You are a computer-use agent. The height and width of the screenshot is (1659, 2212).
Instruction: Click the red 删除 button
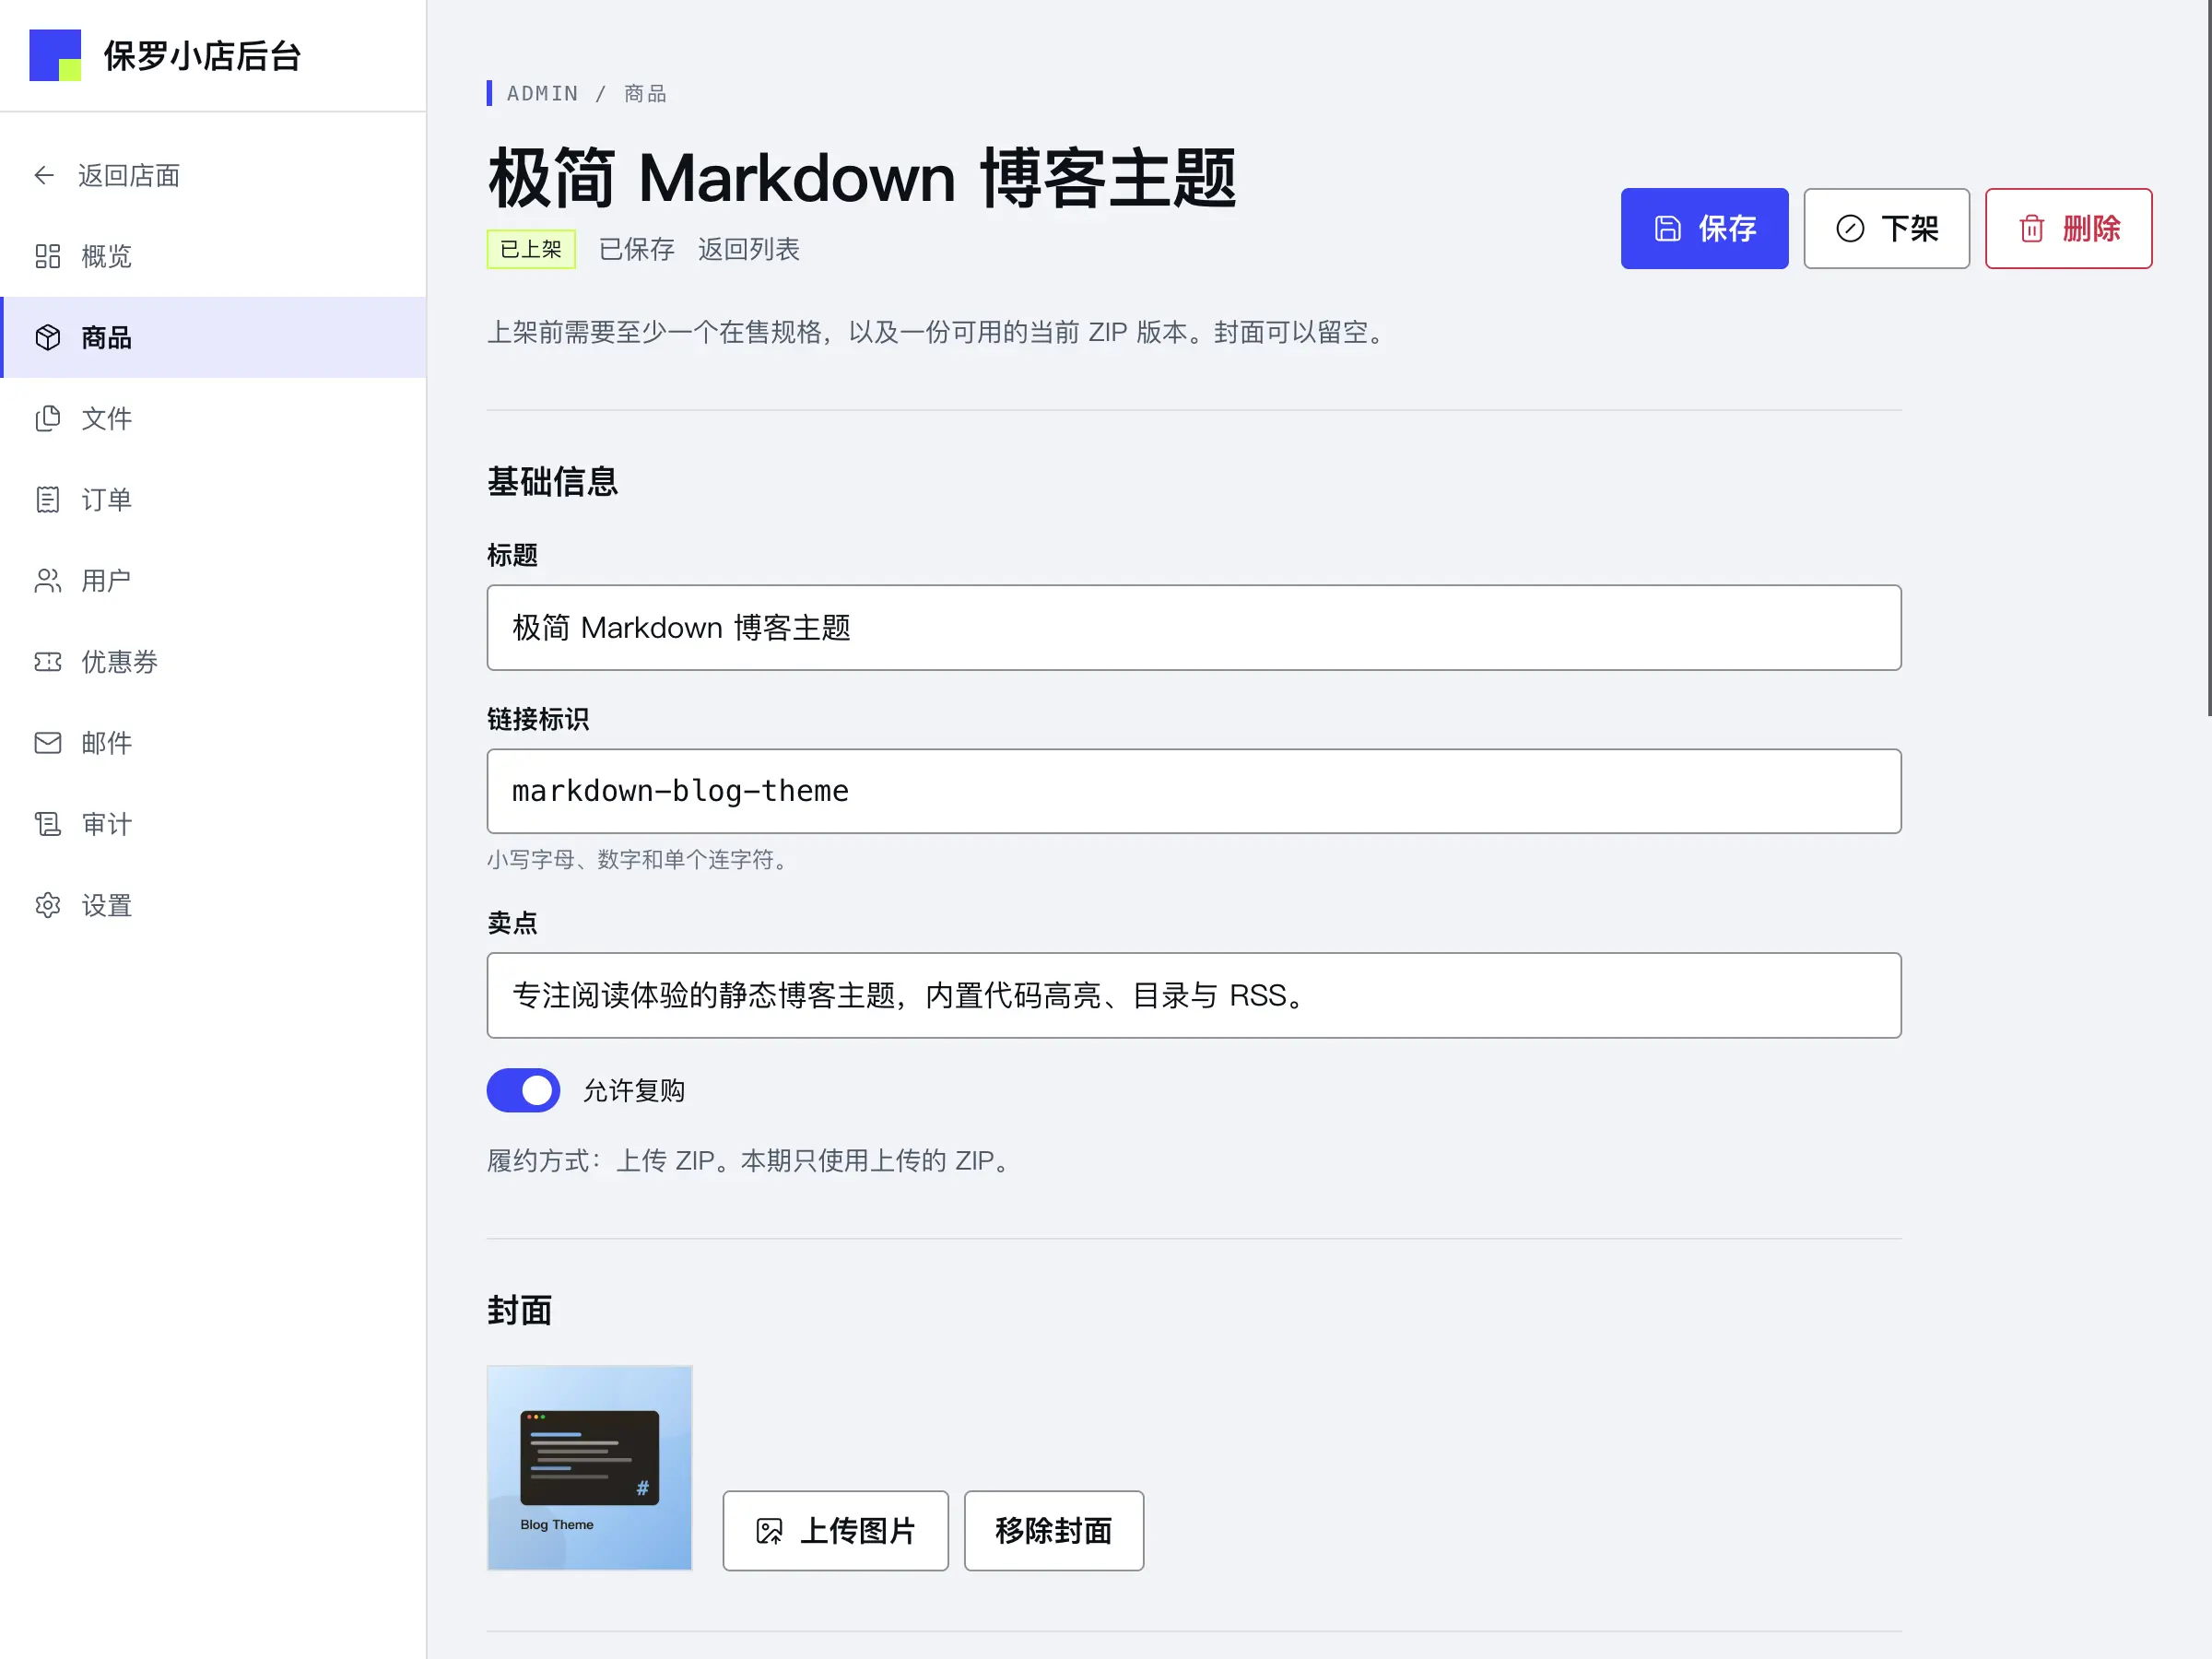(x=2068, y=229)
